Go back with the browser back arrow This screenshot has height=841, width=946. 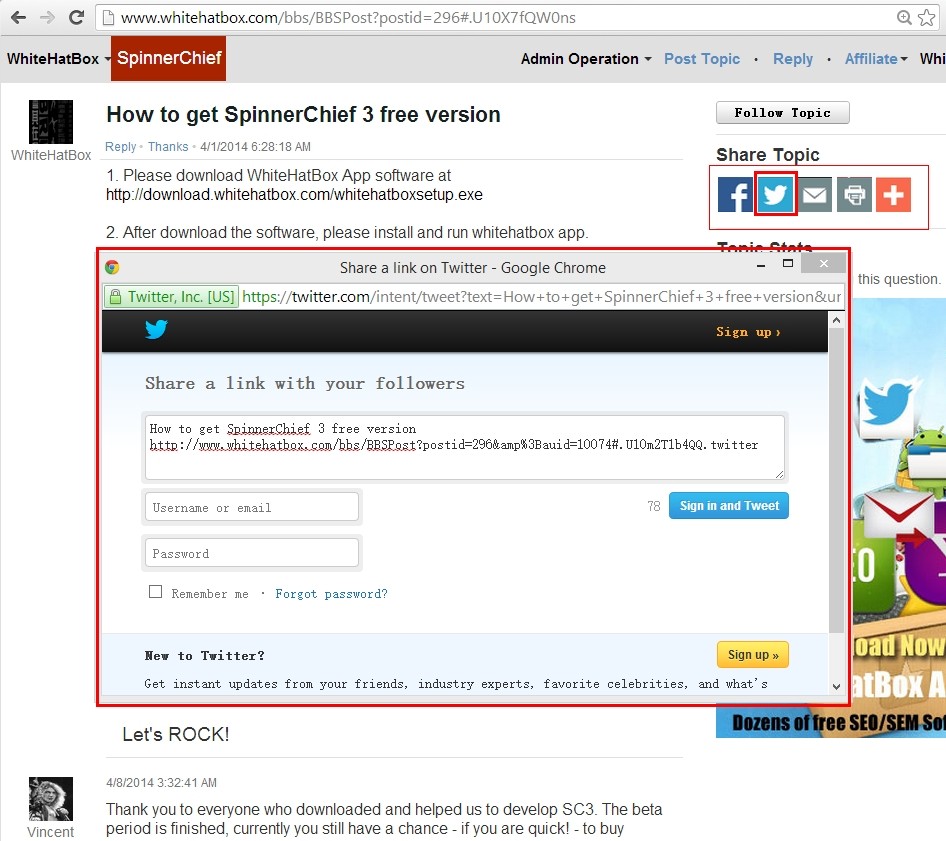tap(18, 18)
